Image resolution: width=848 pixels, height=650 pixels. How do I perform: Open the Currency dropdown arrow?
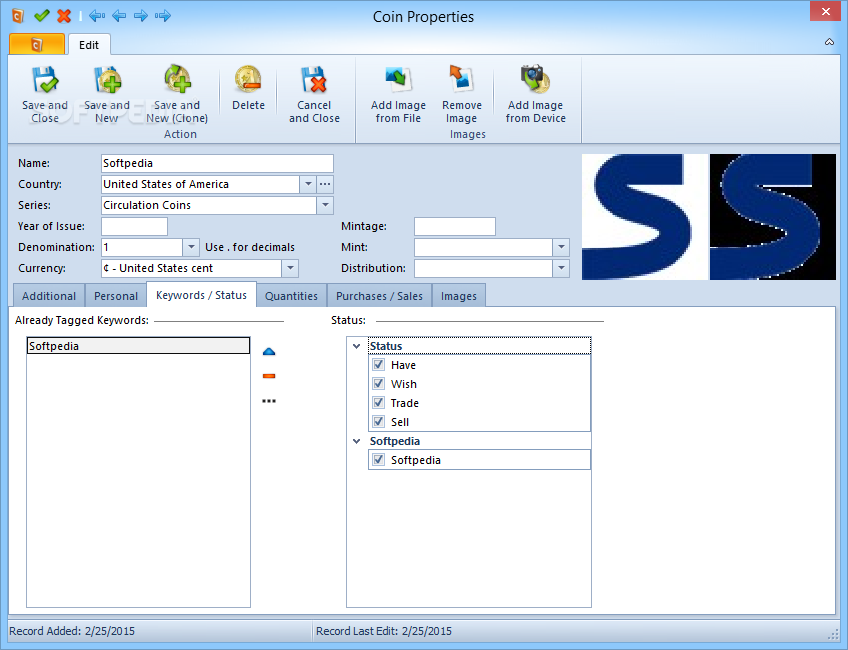(x=290, y=268)
